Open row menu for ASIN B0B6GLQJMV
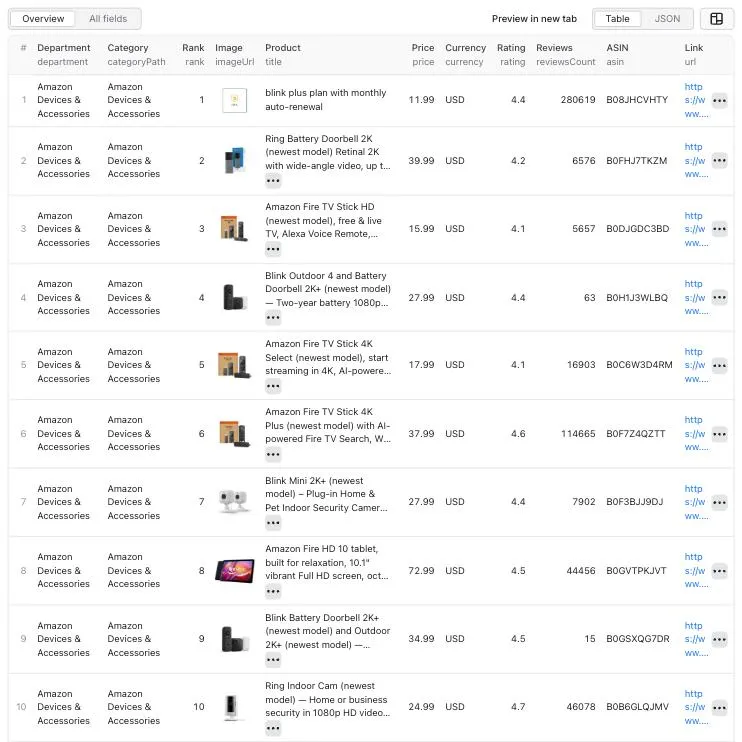The image size is (742, 742). [719, 707]
